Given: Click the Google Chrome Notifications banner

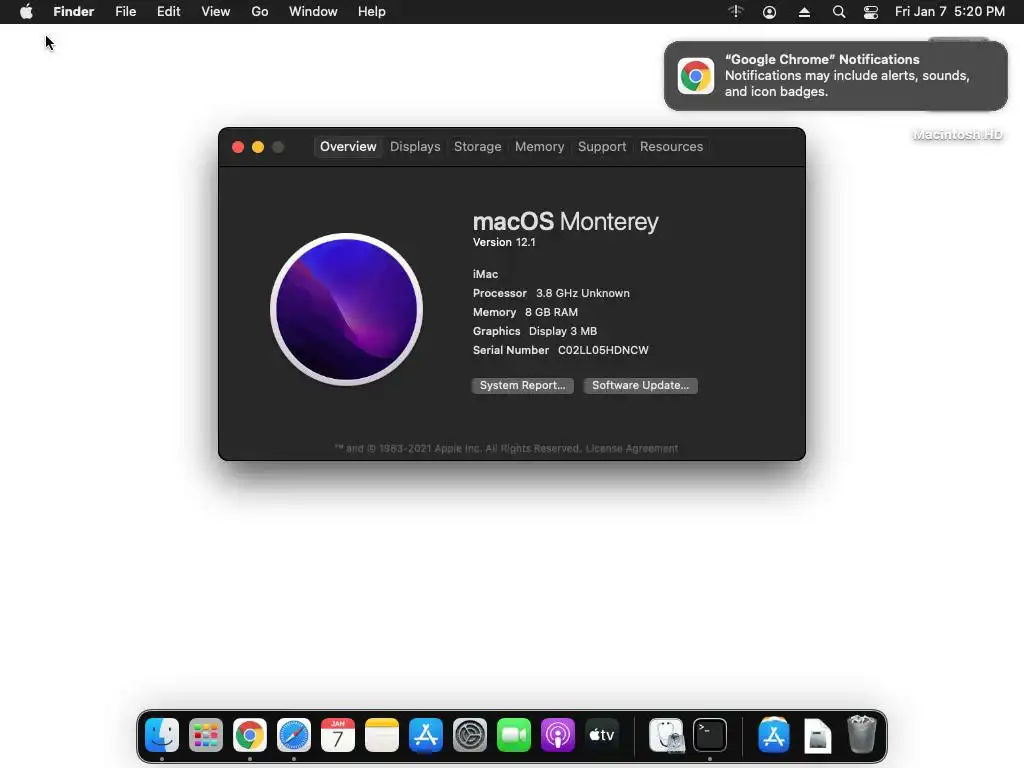Looking at the screenshot, I should click(835, 76).
